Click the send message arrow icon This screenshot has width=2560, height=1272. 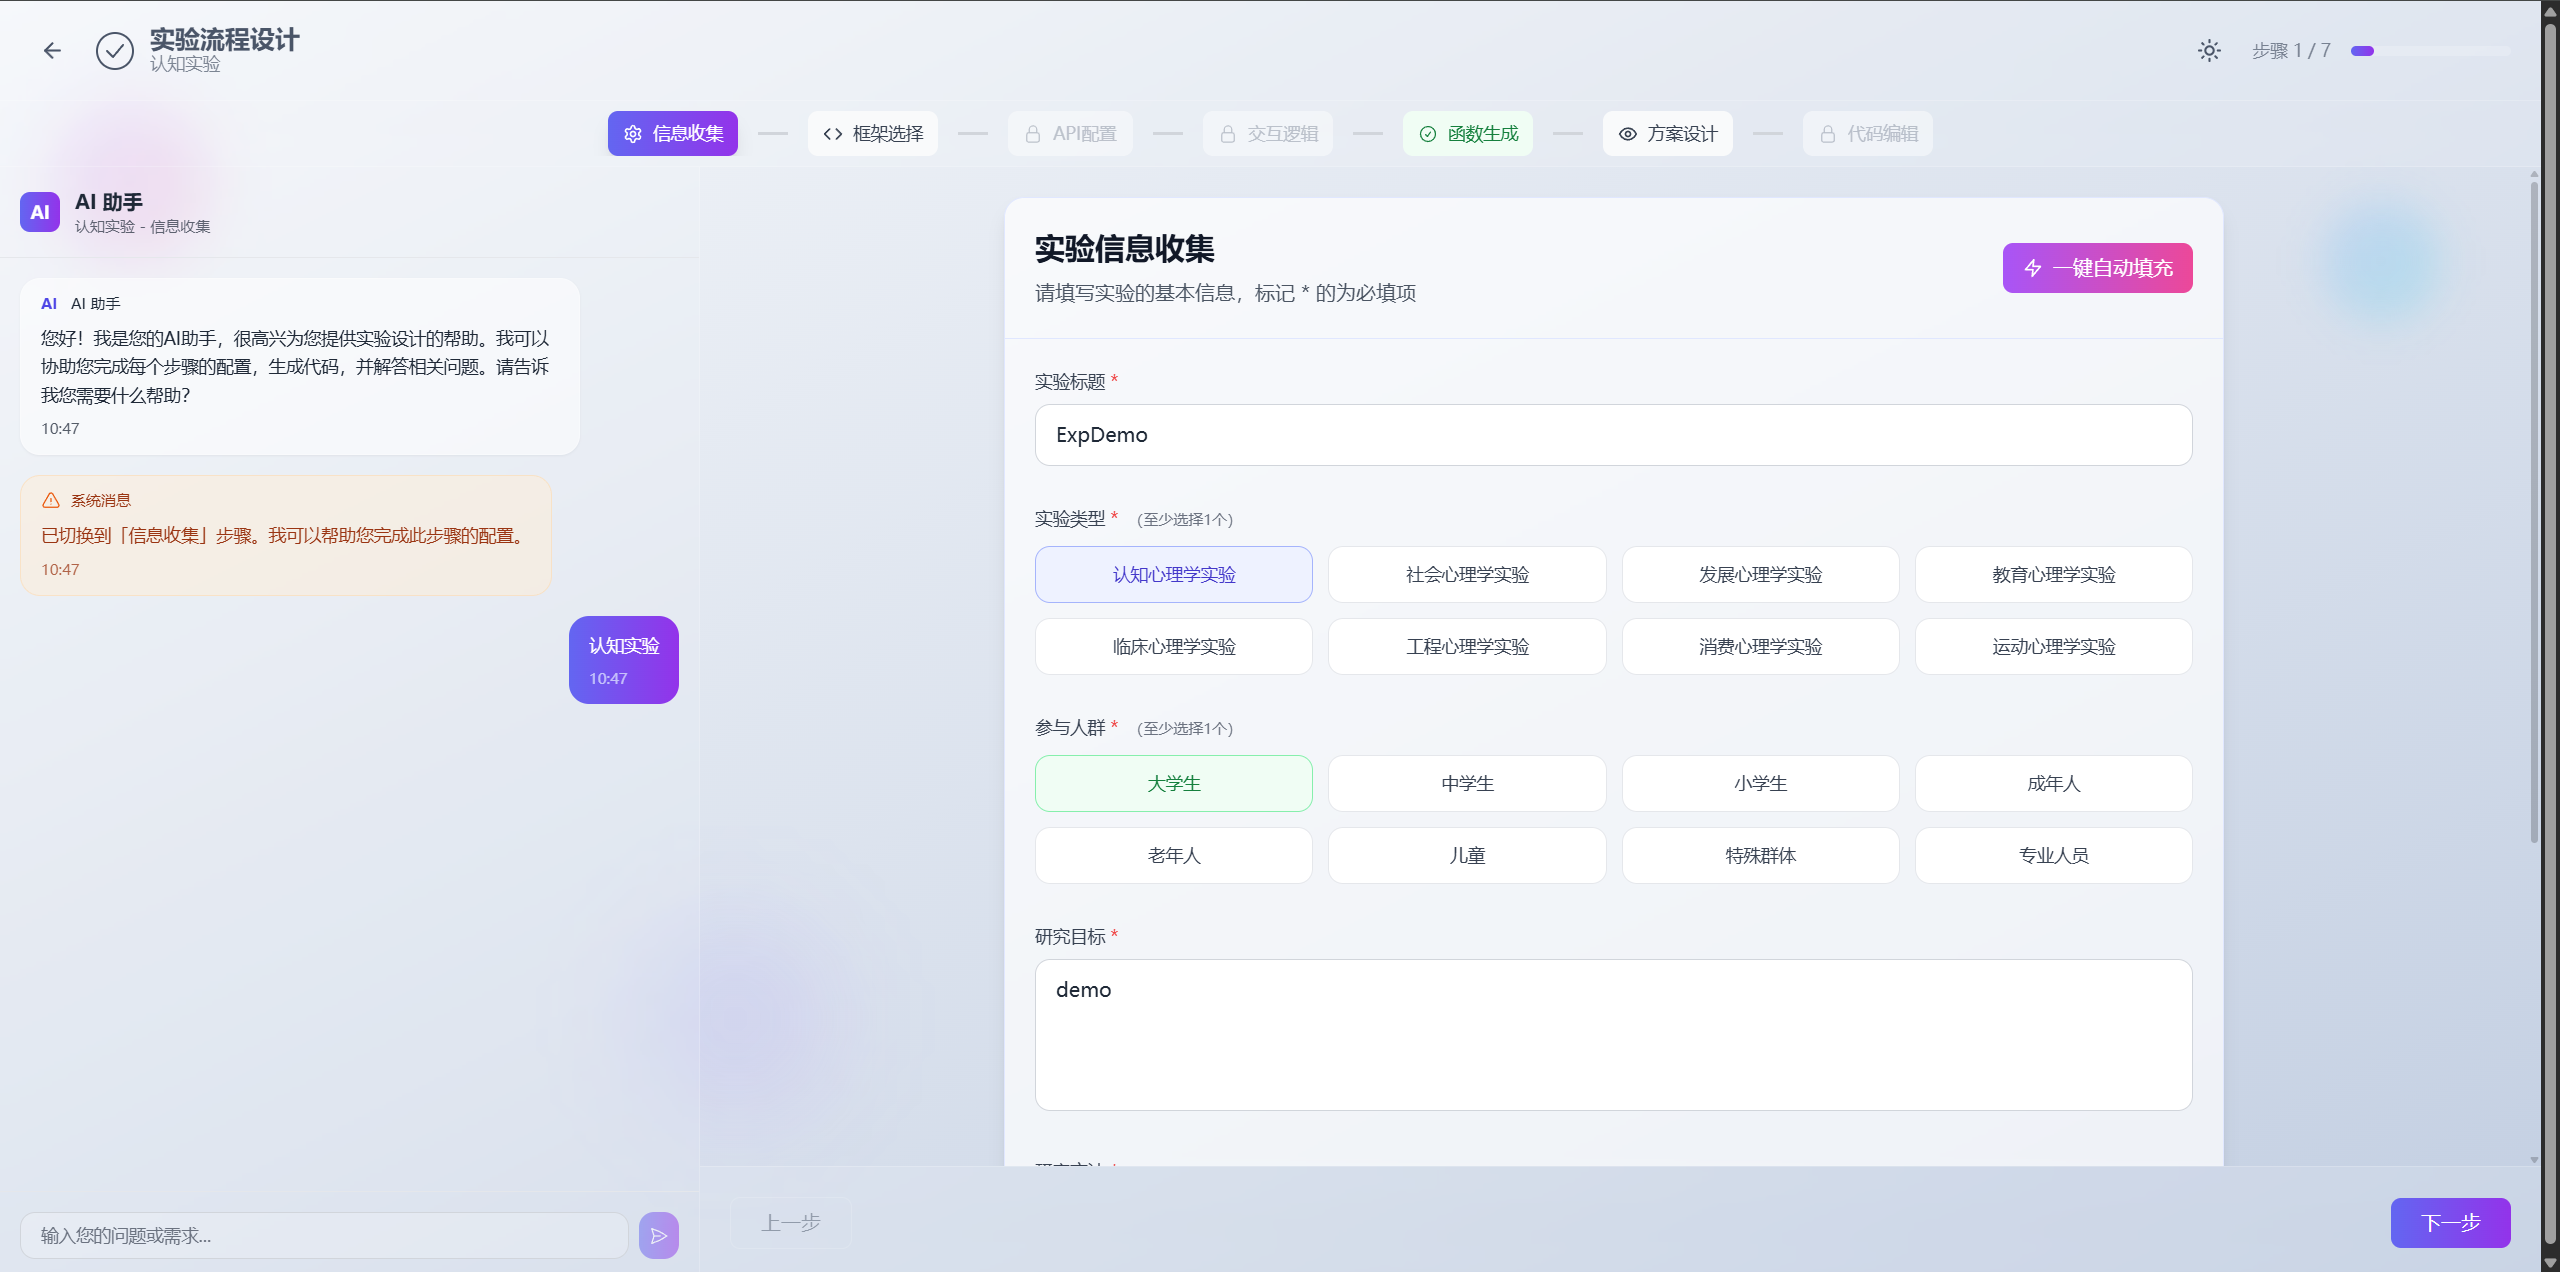[x=659, y=1235]
